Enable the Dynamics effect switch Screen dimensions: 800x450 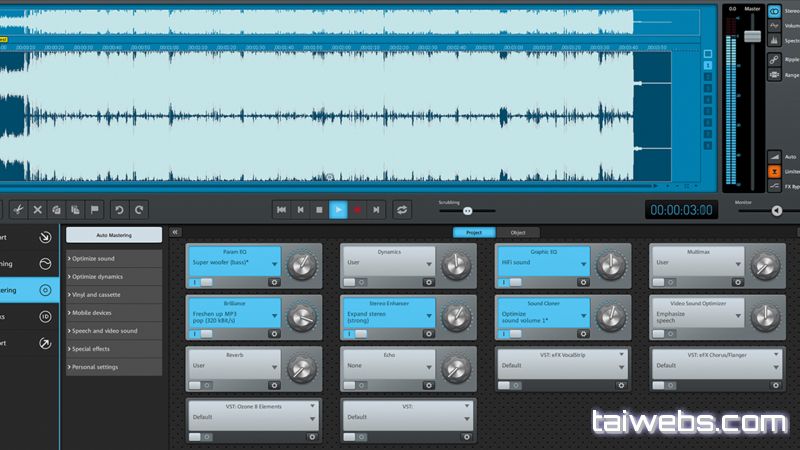[x=354, y=282]
